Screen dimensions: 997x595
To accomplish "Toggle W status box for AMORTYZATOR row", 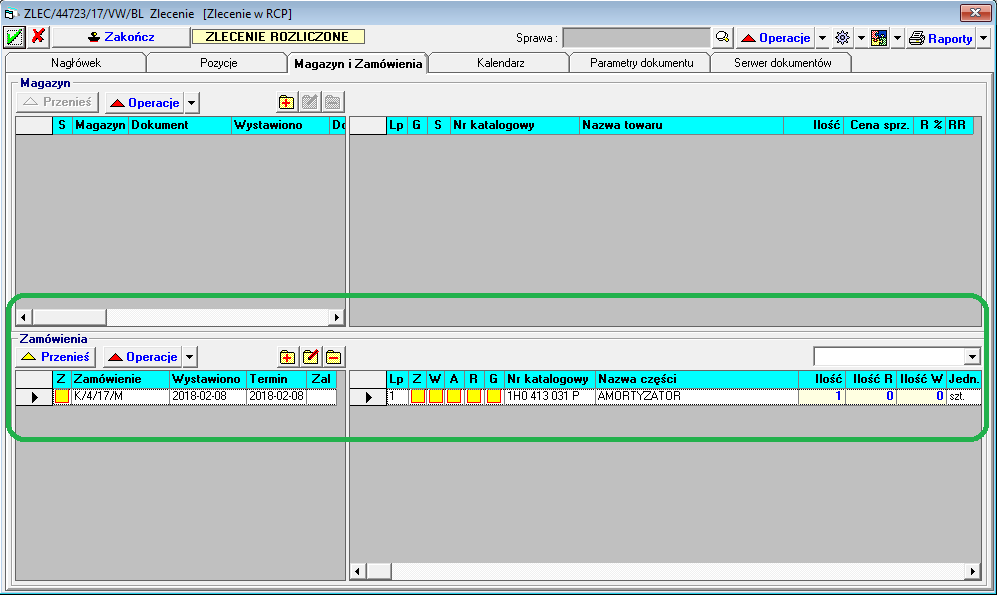I will click(x=436, y=397).
